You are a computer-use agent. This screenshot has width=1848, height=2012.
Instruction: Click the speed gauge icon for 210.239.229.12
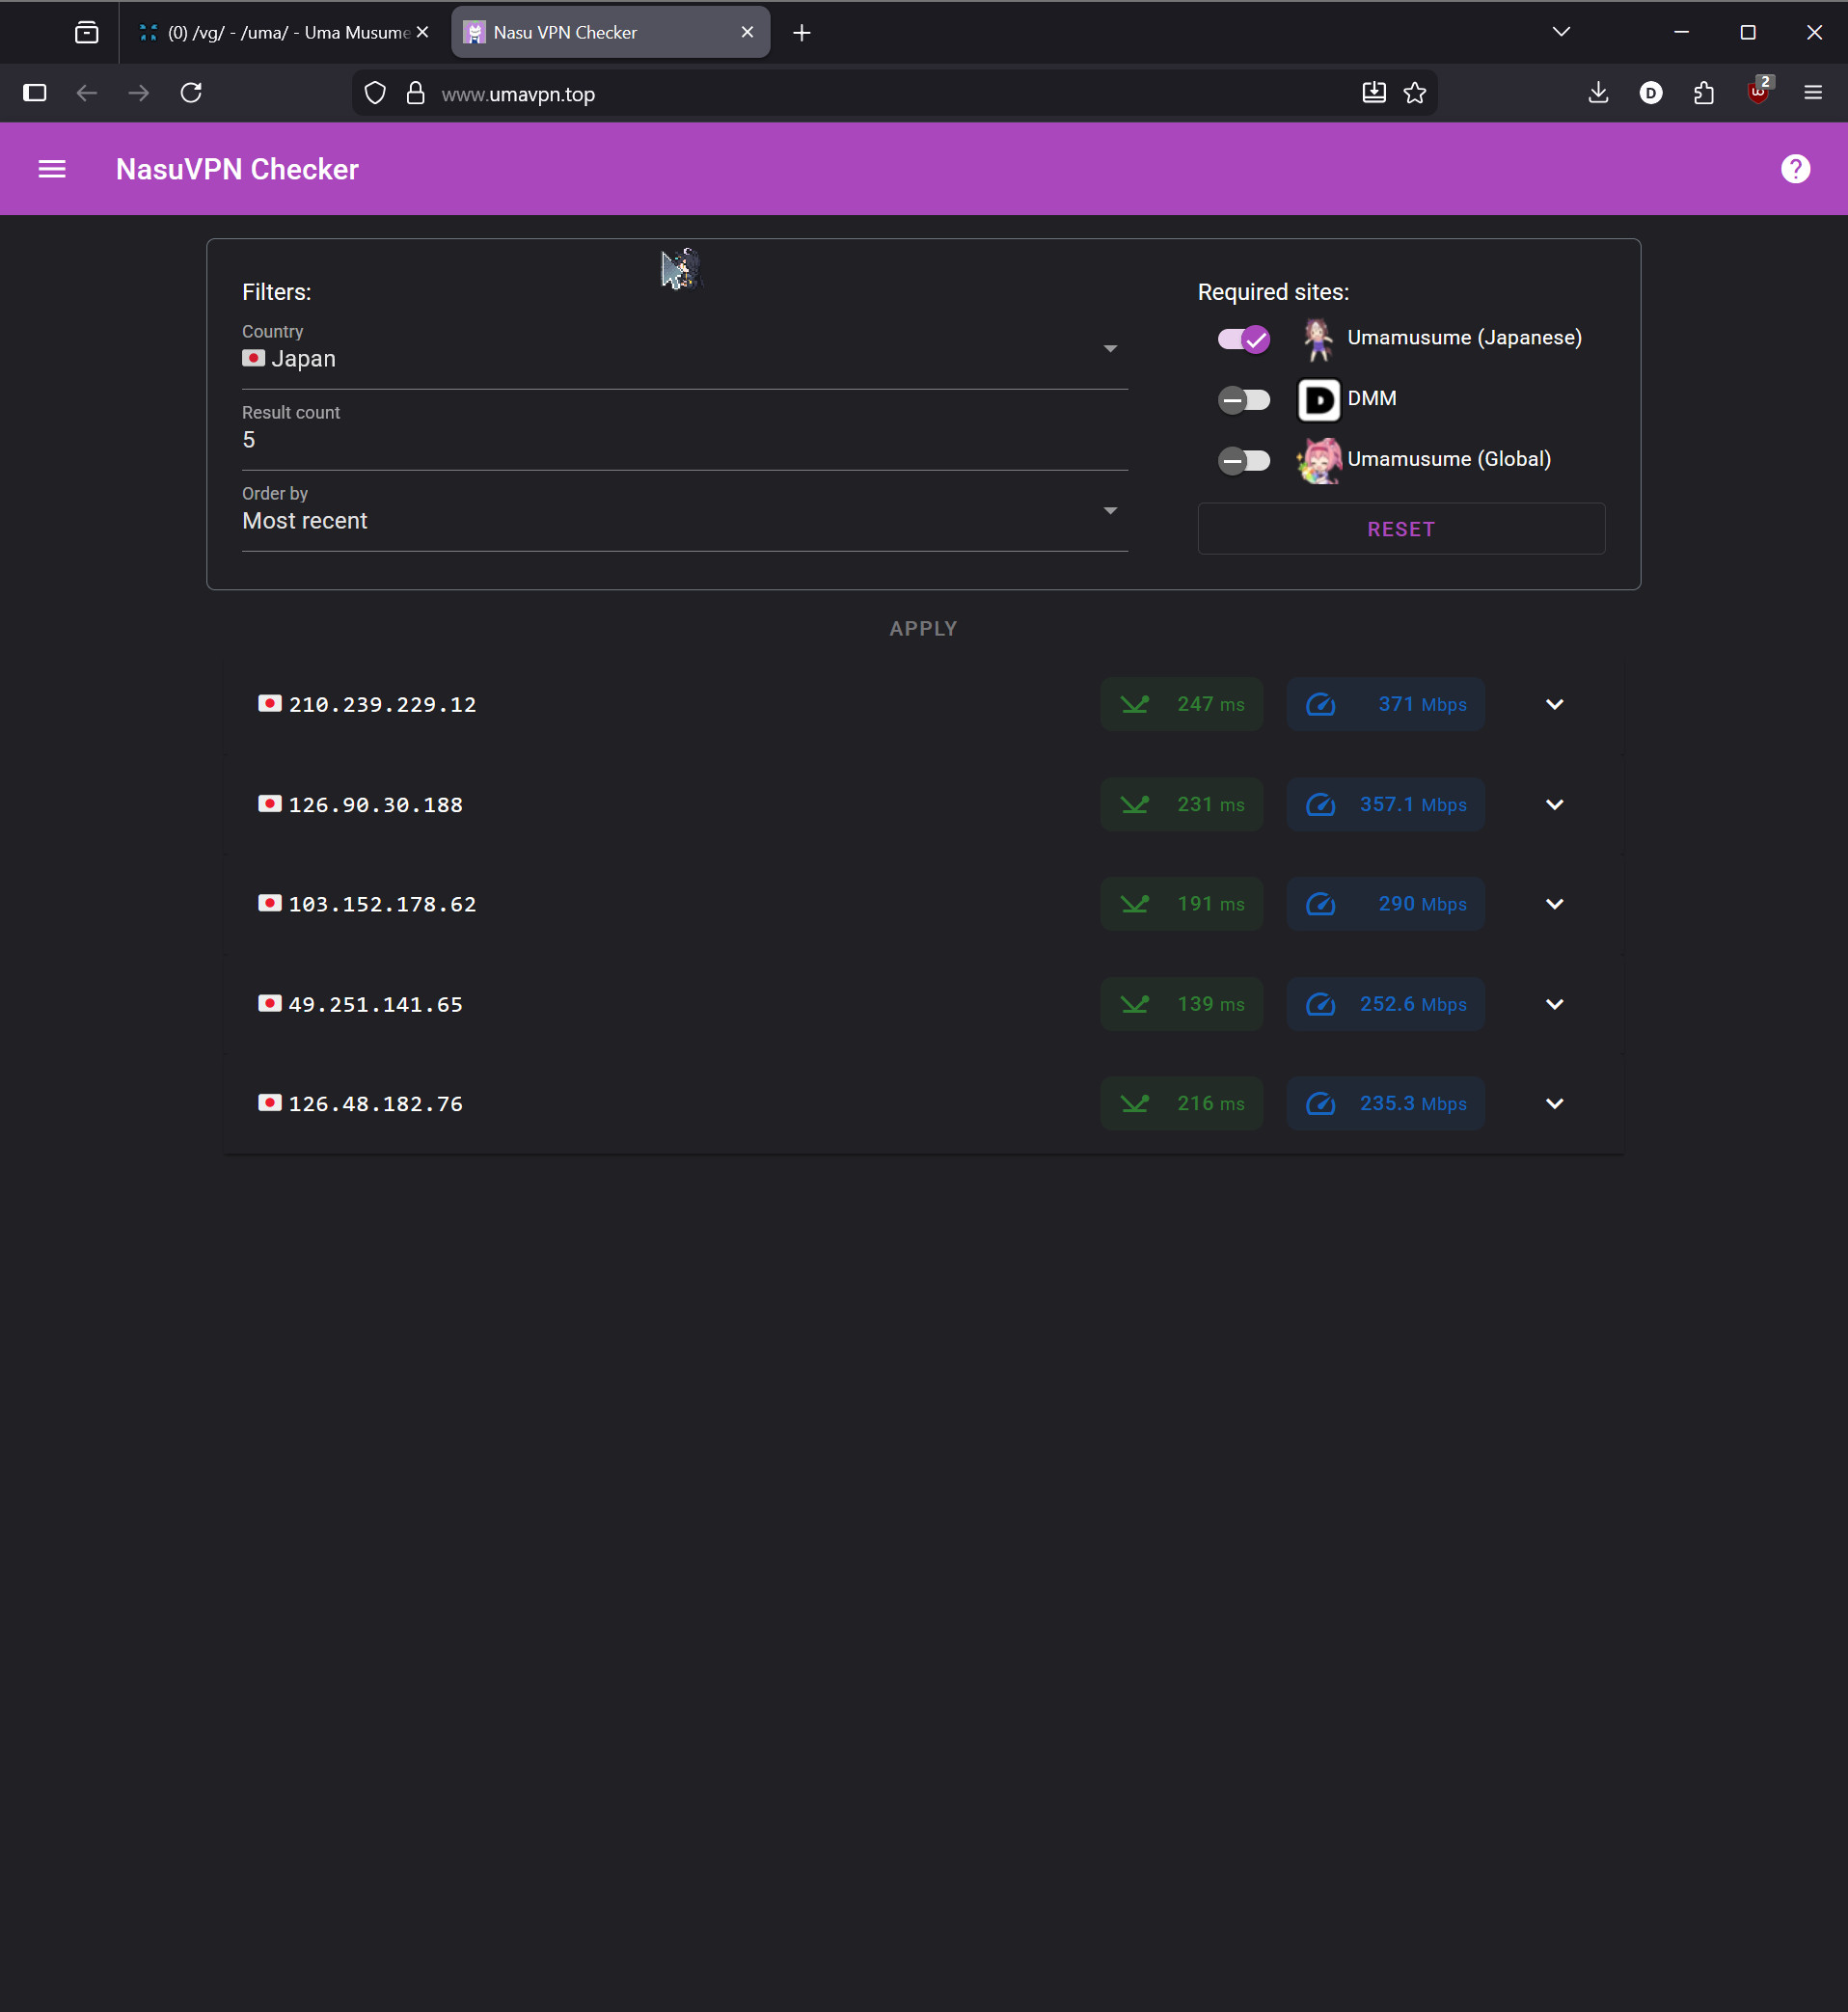click(x=1320, y=705)
